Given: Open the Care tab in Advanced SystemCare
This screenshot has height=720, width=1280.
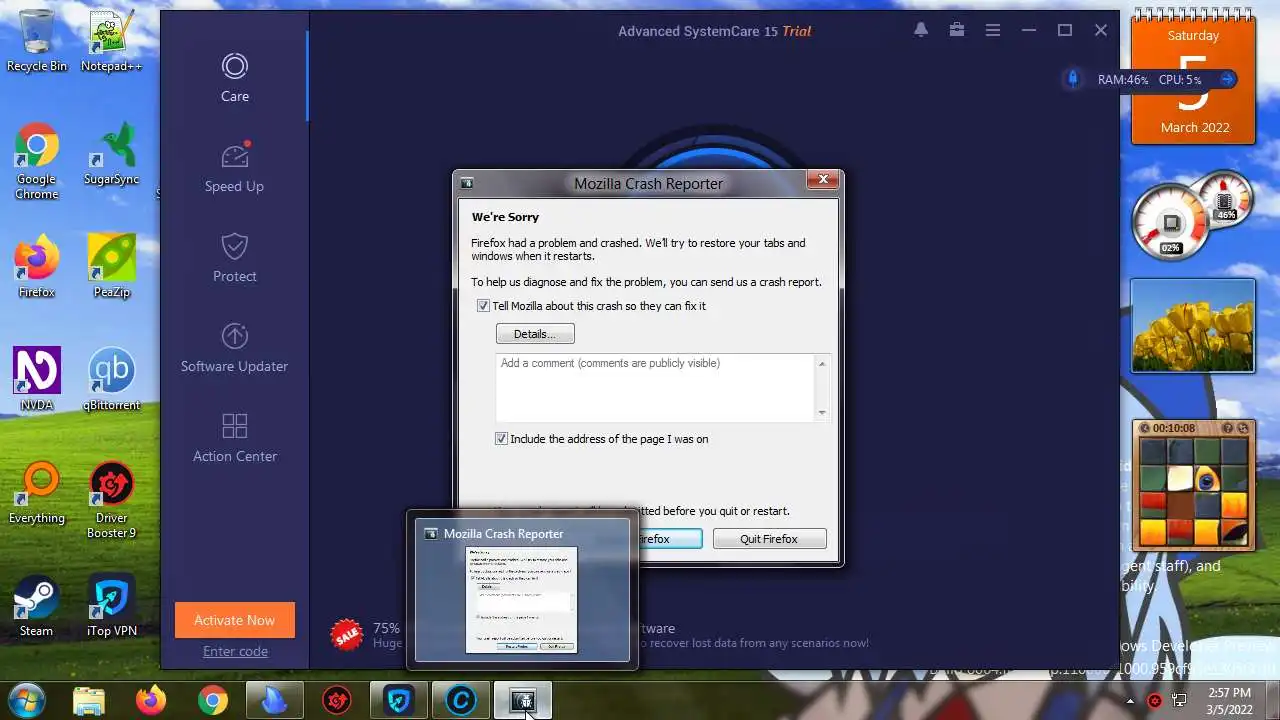Looking at the screenshot, I should click(235, 79).
